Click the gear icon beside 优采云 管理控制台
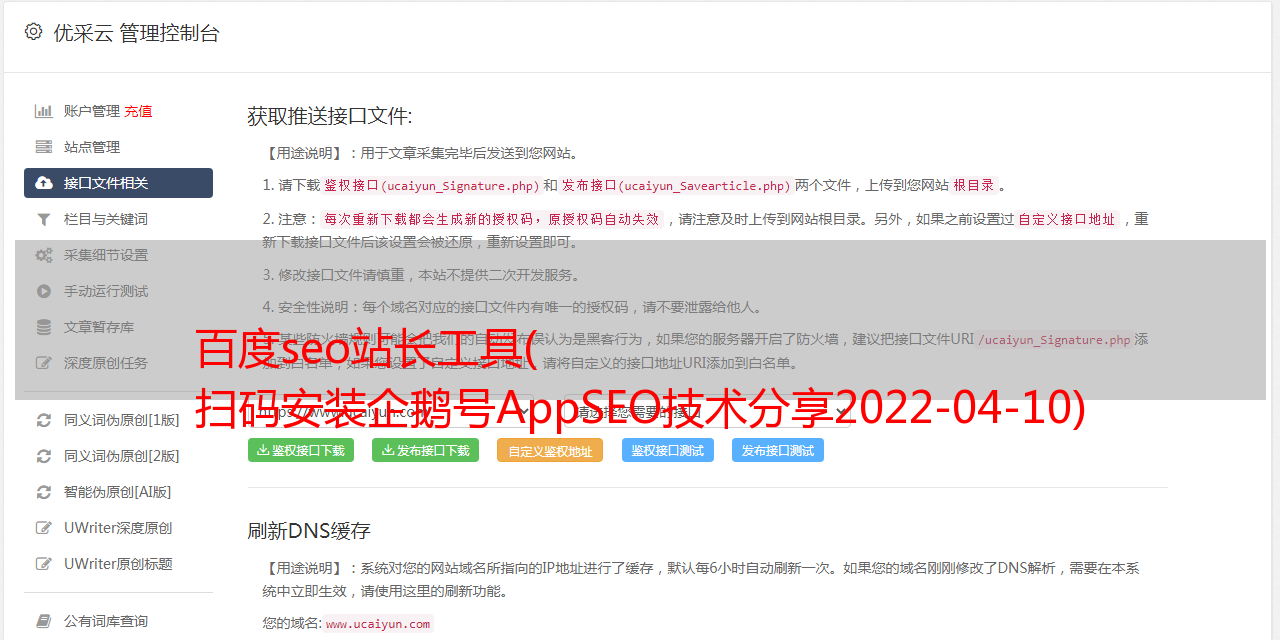Screen dimensions: 1280x640 click(x=33, y=32)
